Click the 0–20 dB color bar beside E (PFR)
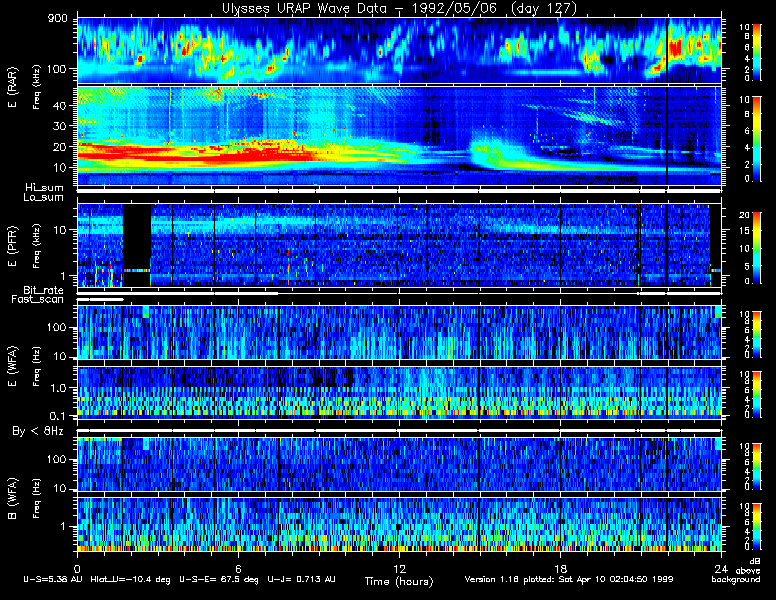The width and height of the screenshot is (776, 600). [757, 248]
